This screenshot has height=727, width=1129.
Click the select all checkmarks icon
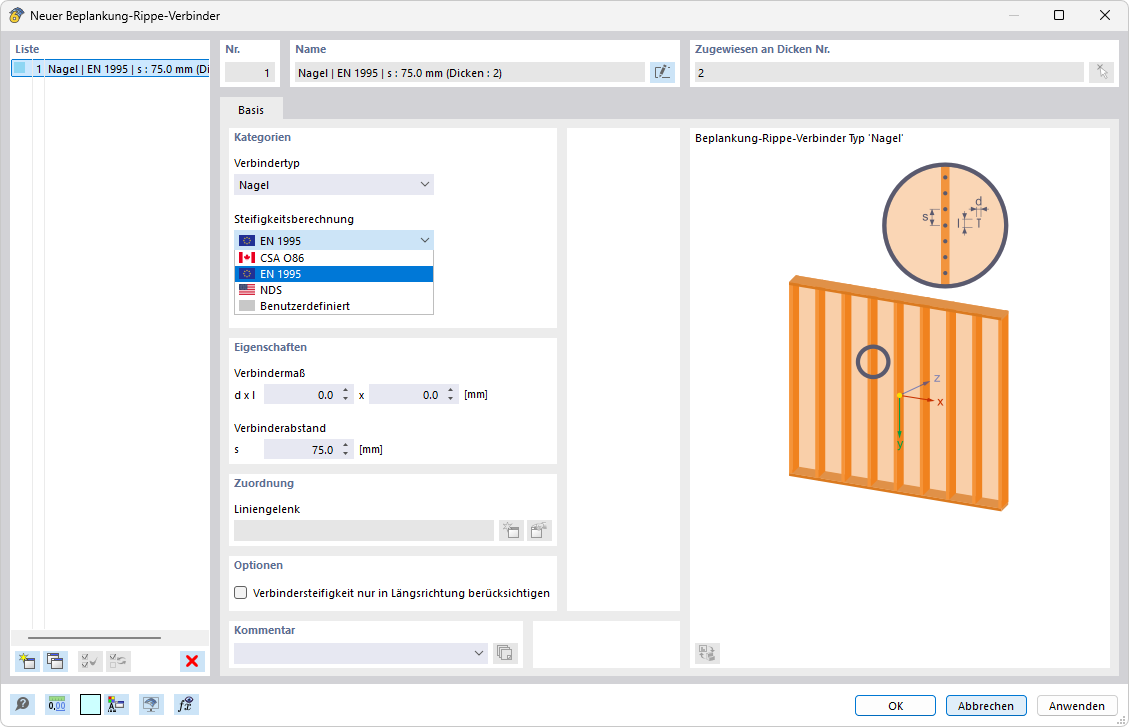pos(90,661)
